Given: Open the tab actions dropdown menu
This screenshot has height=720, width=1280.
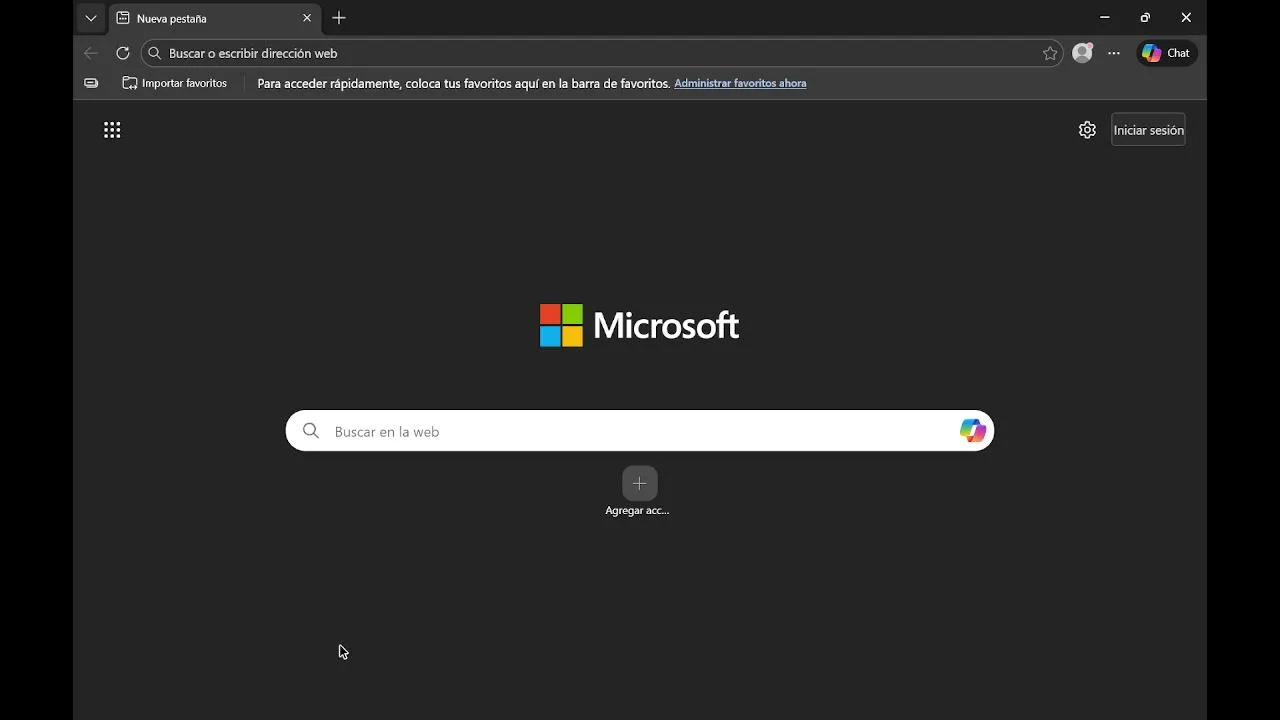Looking at the screenshot, I should coord(91,18).
